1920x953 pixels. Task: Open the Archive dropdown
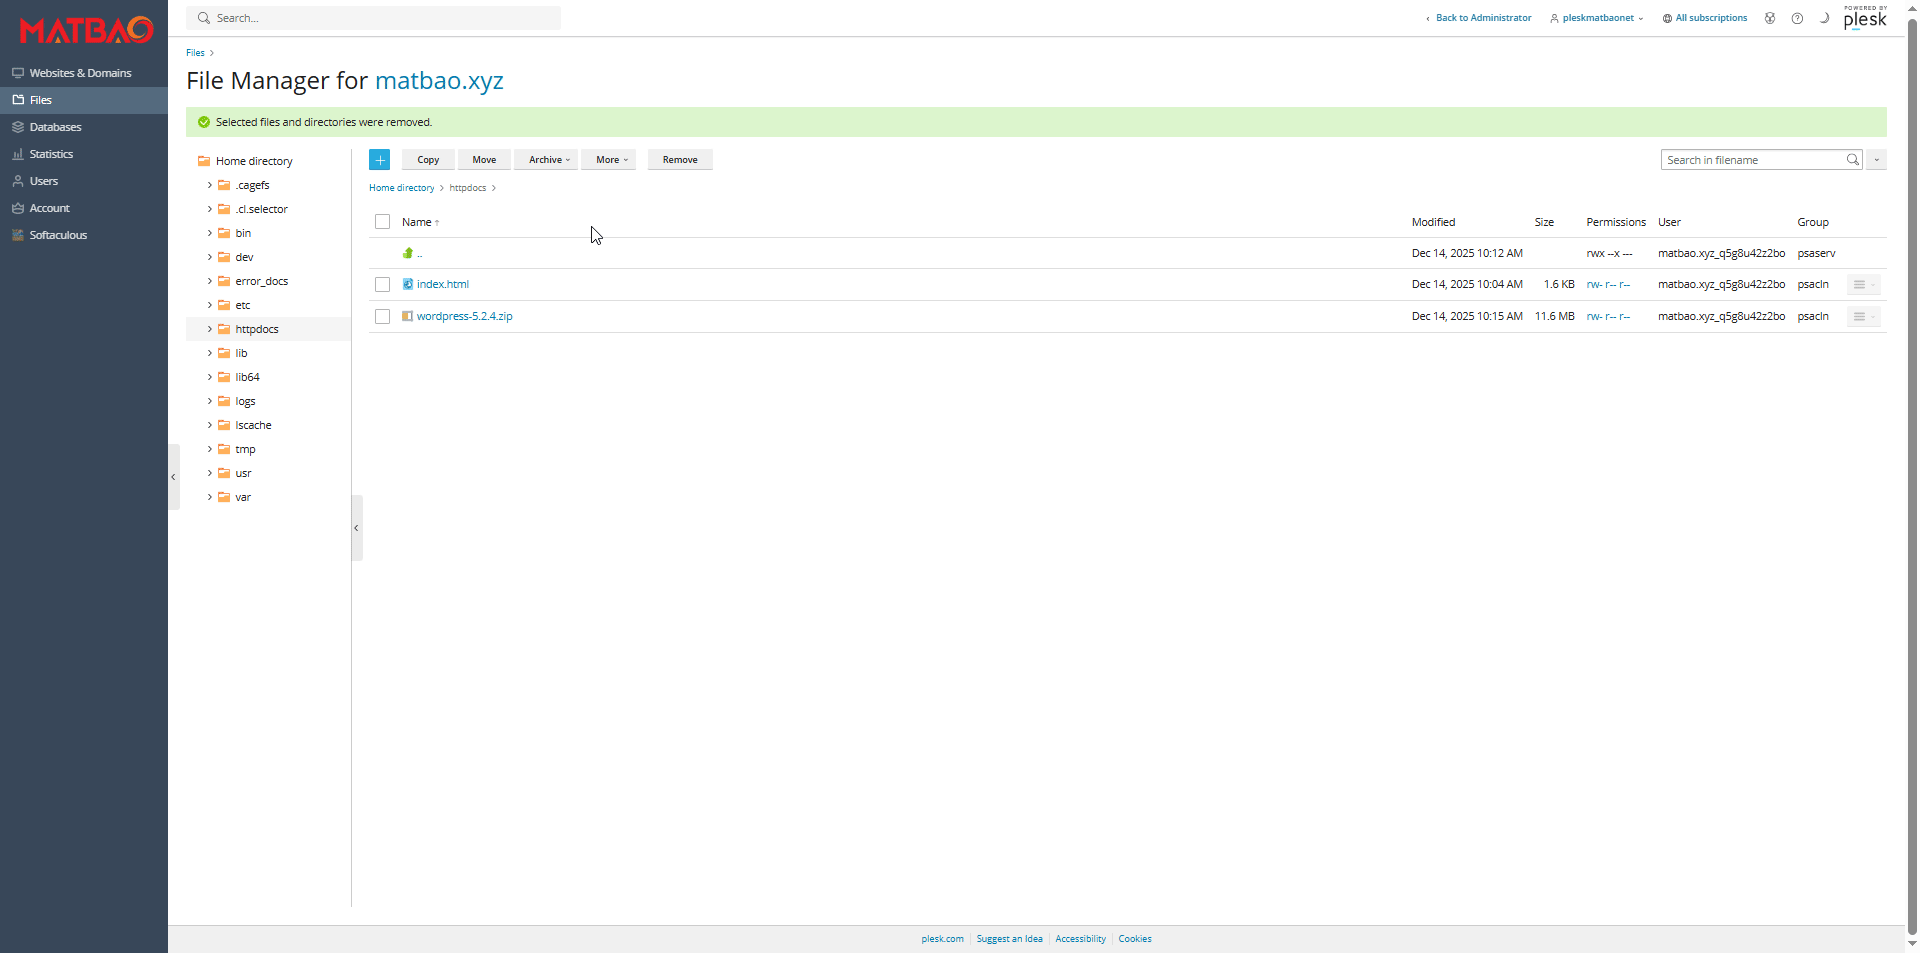tap(548, 160)
